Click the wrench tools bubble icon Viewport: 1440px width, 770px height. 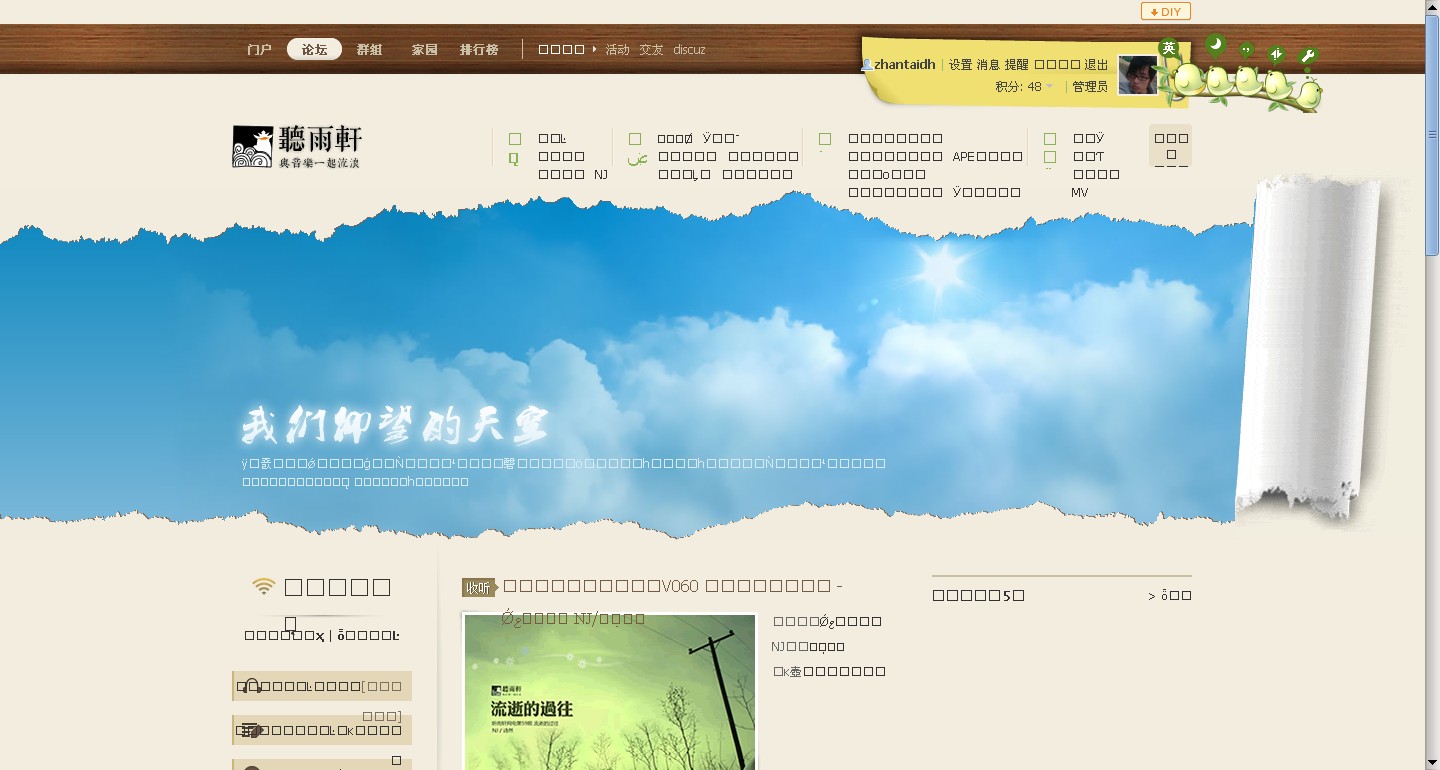1308,56
